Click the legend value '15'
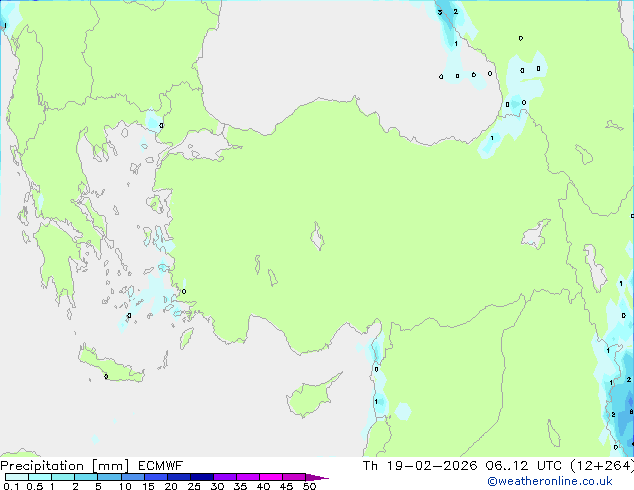Viewport: 634px width, 490px height. (148, 486)
